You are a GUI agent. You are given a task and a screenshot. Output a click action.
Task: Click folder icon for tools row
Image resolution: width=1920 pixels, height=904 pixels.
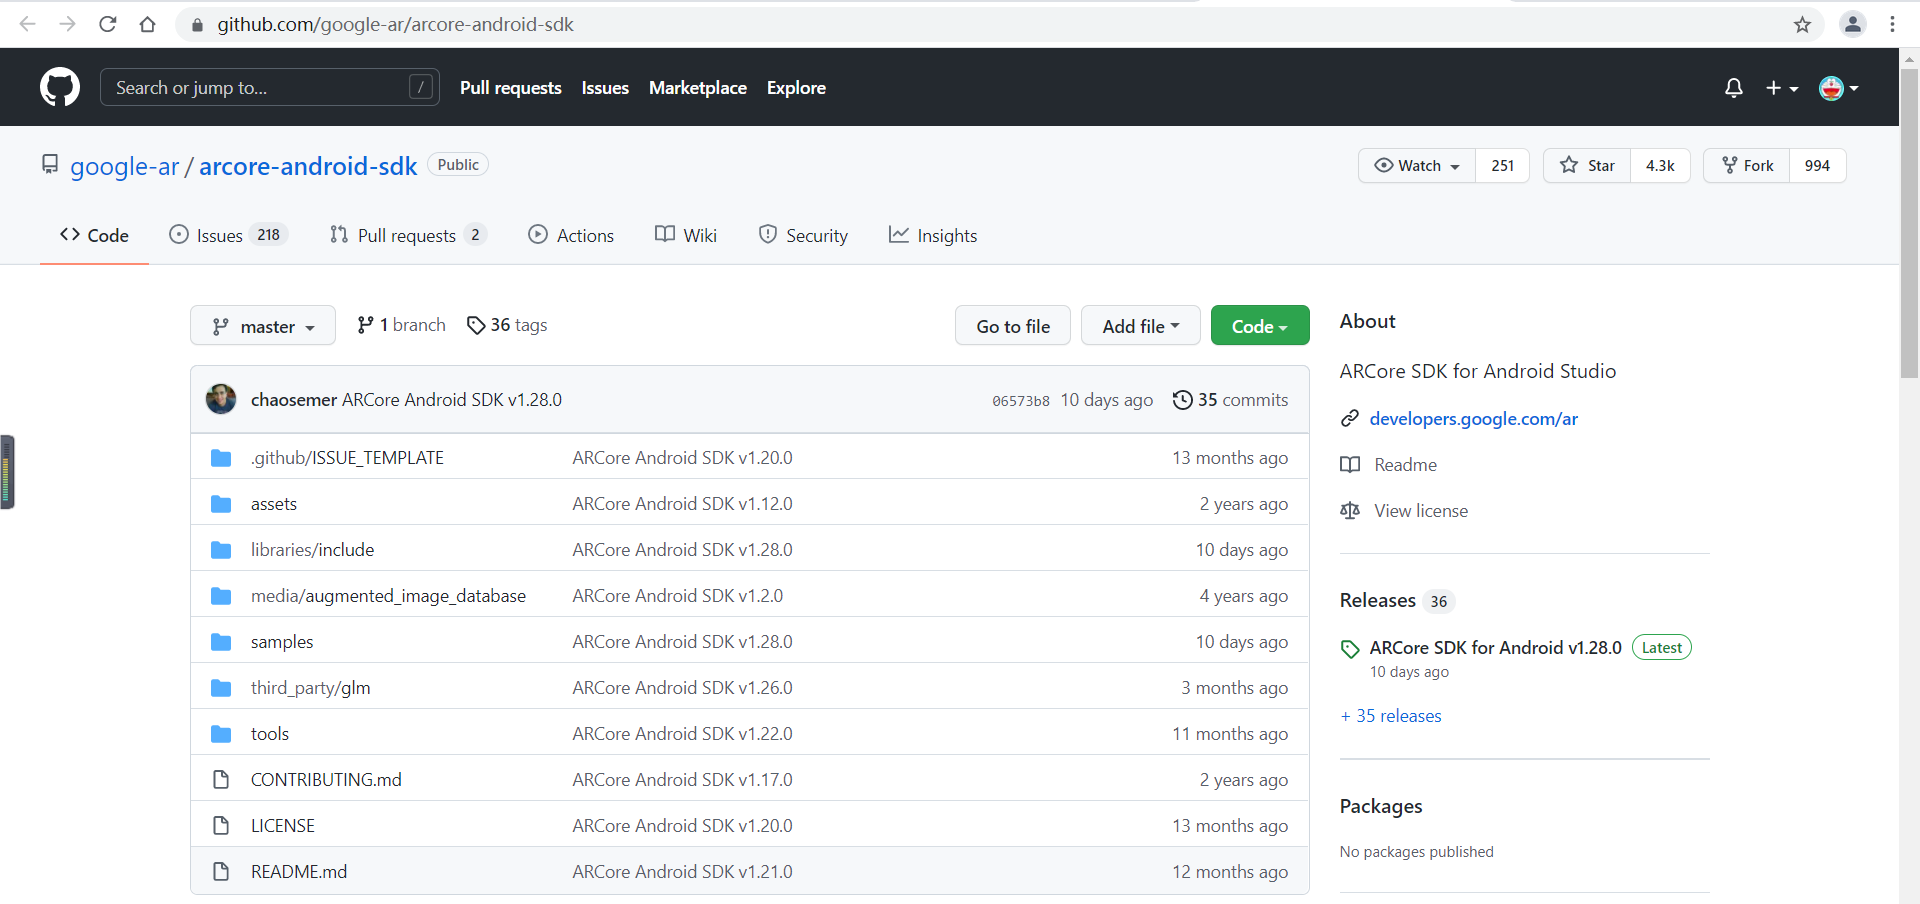pos(221,734)
